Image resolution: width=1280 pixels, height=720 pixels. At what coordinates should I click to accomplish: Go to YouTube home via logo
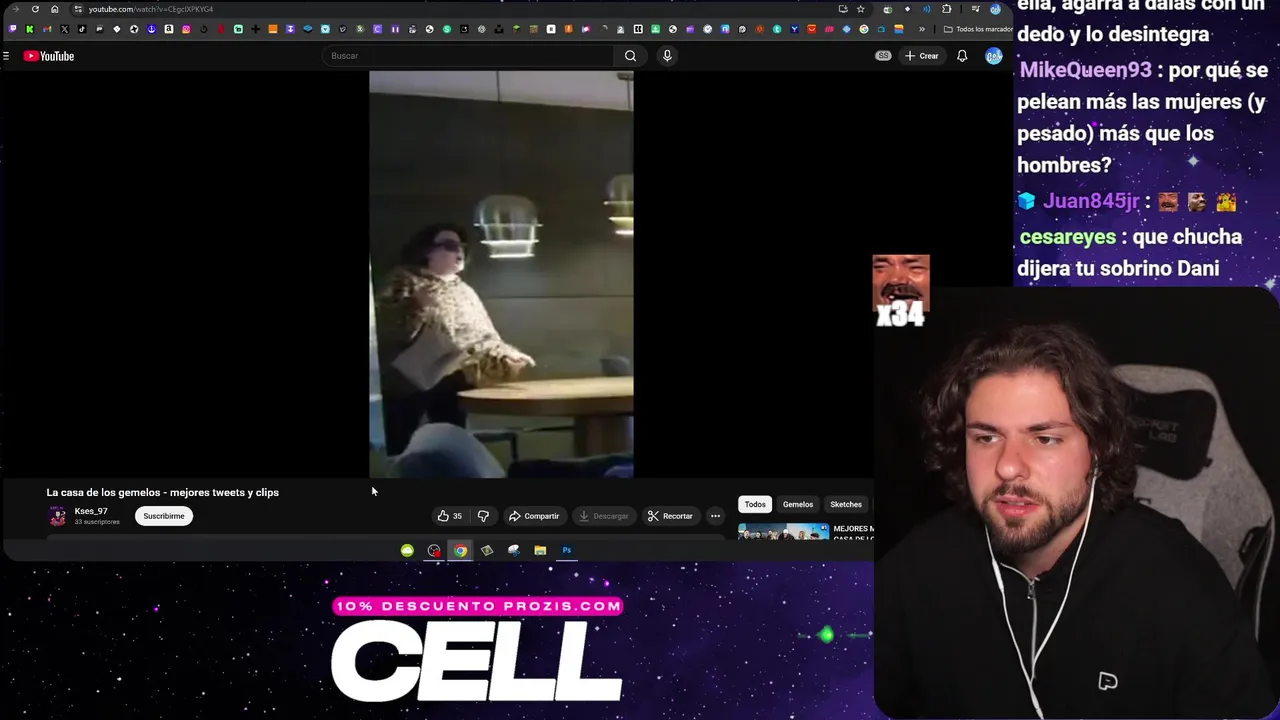(x=49, y=56)
